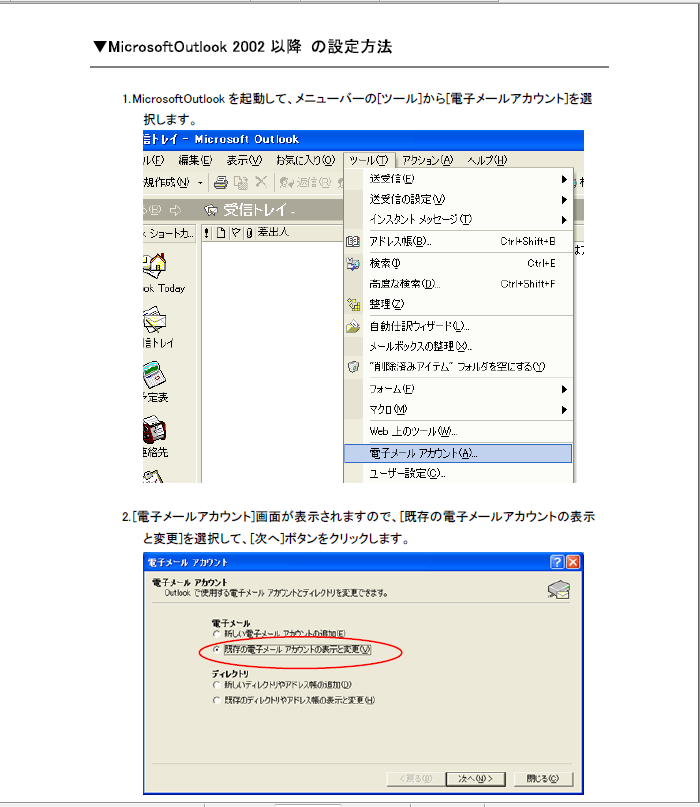The width and height of the screenshot is (700, 807).
Task: Click the 閉じる(C) button
Action: [542, 779]
